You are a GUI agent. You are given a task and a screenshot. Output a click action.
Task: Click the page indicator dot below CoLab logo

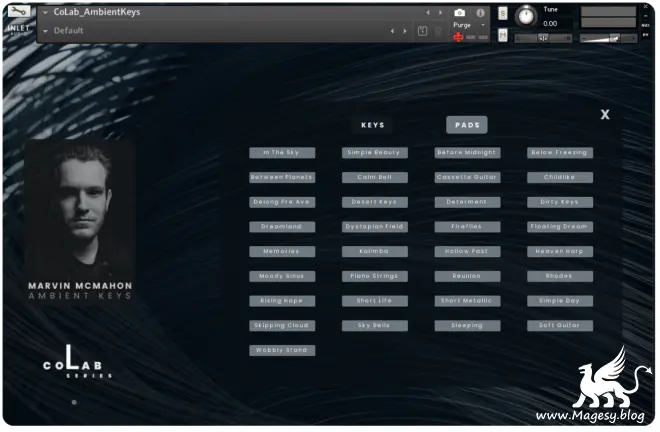[74, 403]
